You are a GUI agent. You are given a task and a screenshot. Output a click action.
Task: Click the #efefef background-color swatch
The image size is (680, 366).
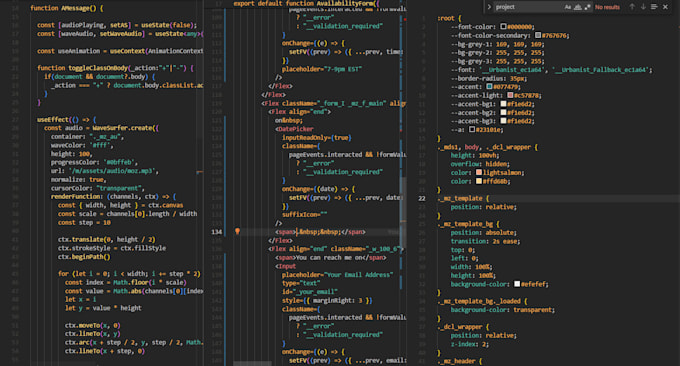[x=517, y=284]
